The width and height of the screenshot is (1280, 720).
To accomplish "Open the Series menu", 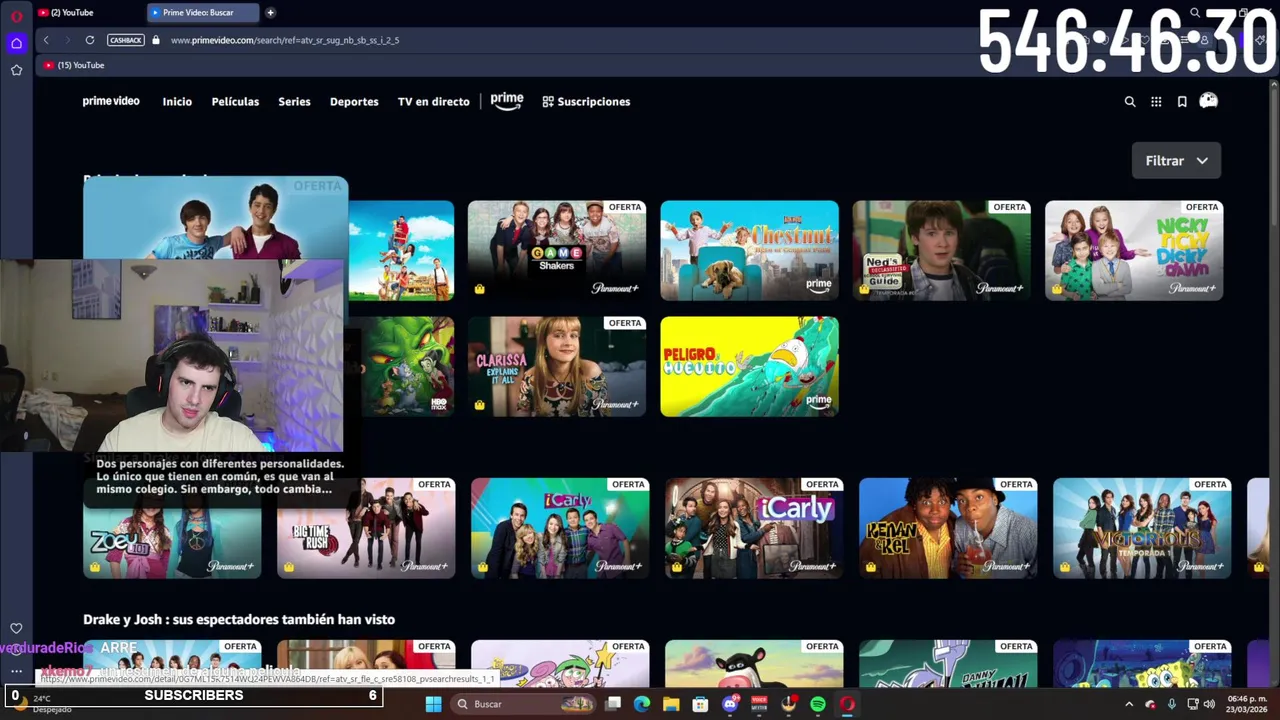I will pyautogui.click(x=294, y=102).
